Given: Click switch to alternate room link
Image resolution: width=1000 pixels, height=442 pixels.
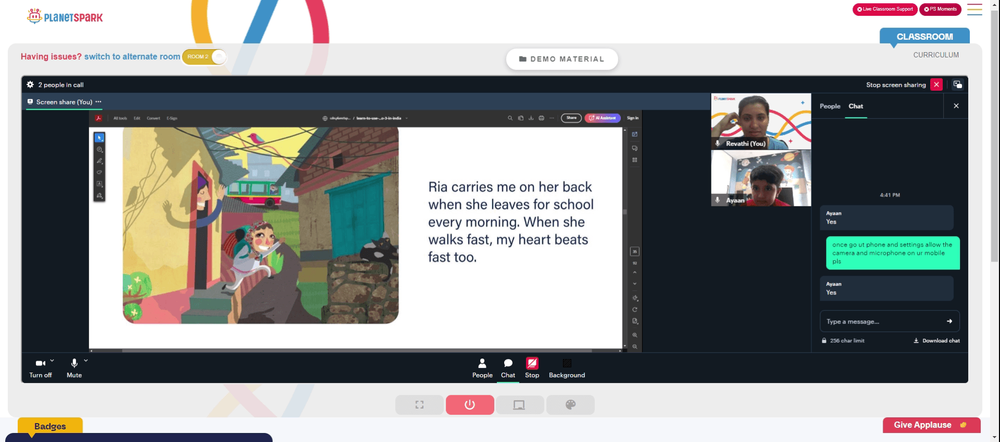Looking at the screenshot, I should coord(132,57).
